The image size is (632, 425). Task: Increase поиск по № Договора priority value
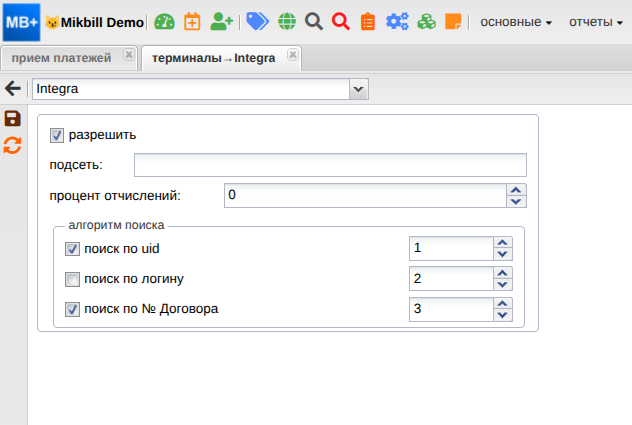tap(503, 303)
